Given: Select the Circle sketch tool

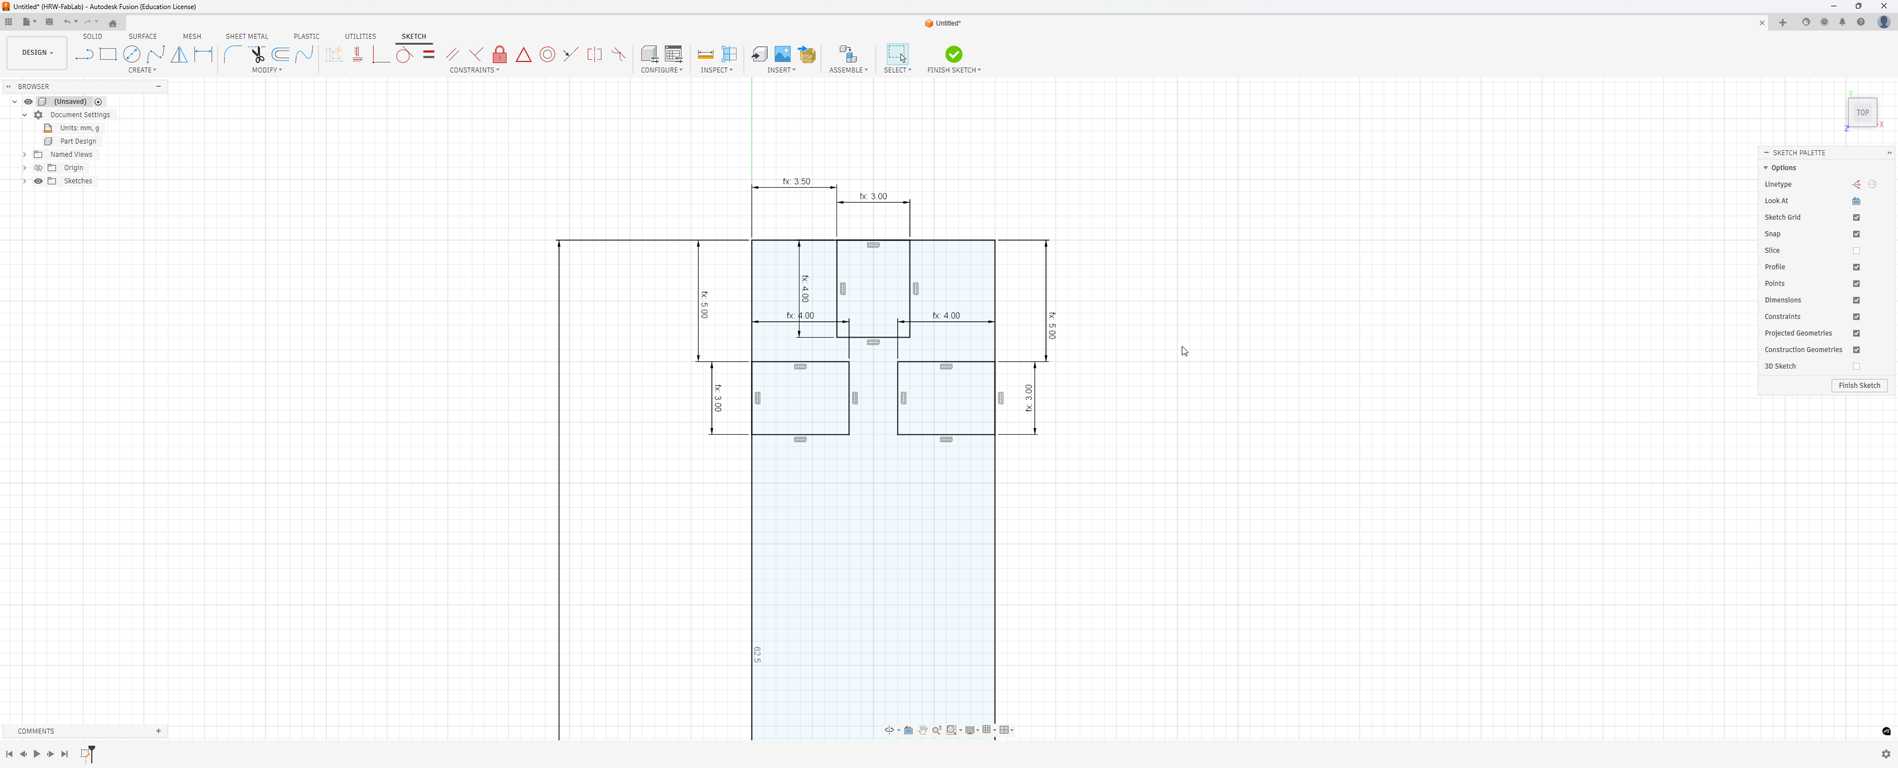Looking at the screenshot, I should 132,54.
